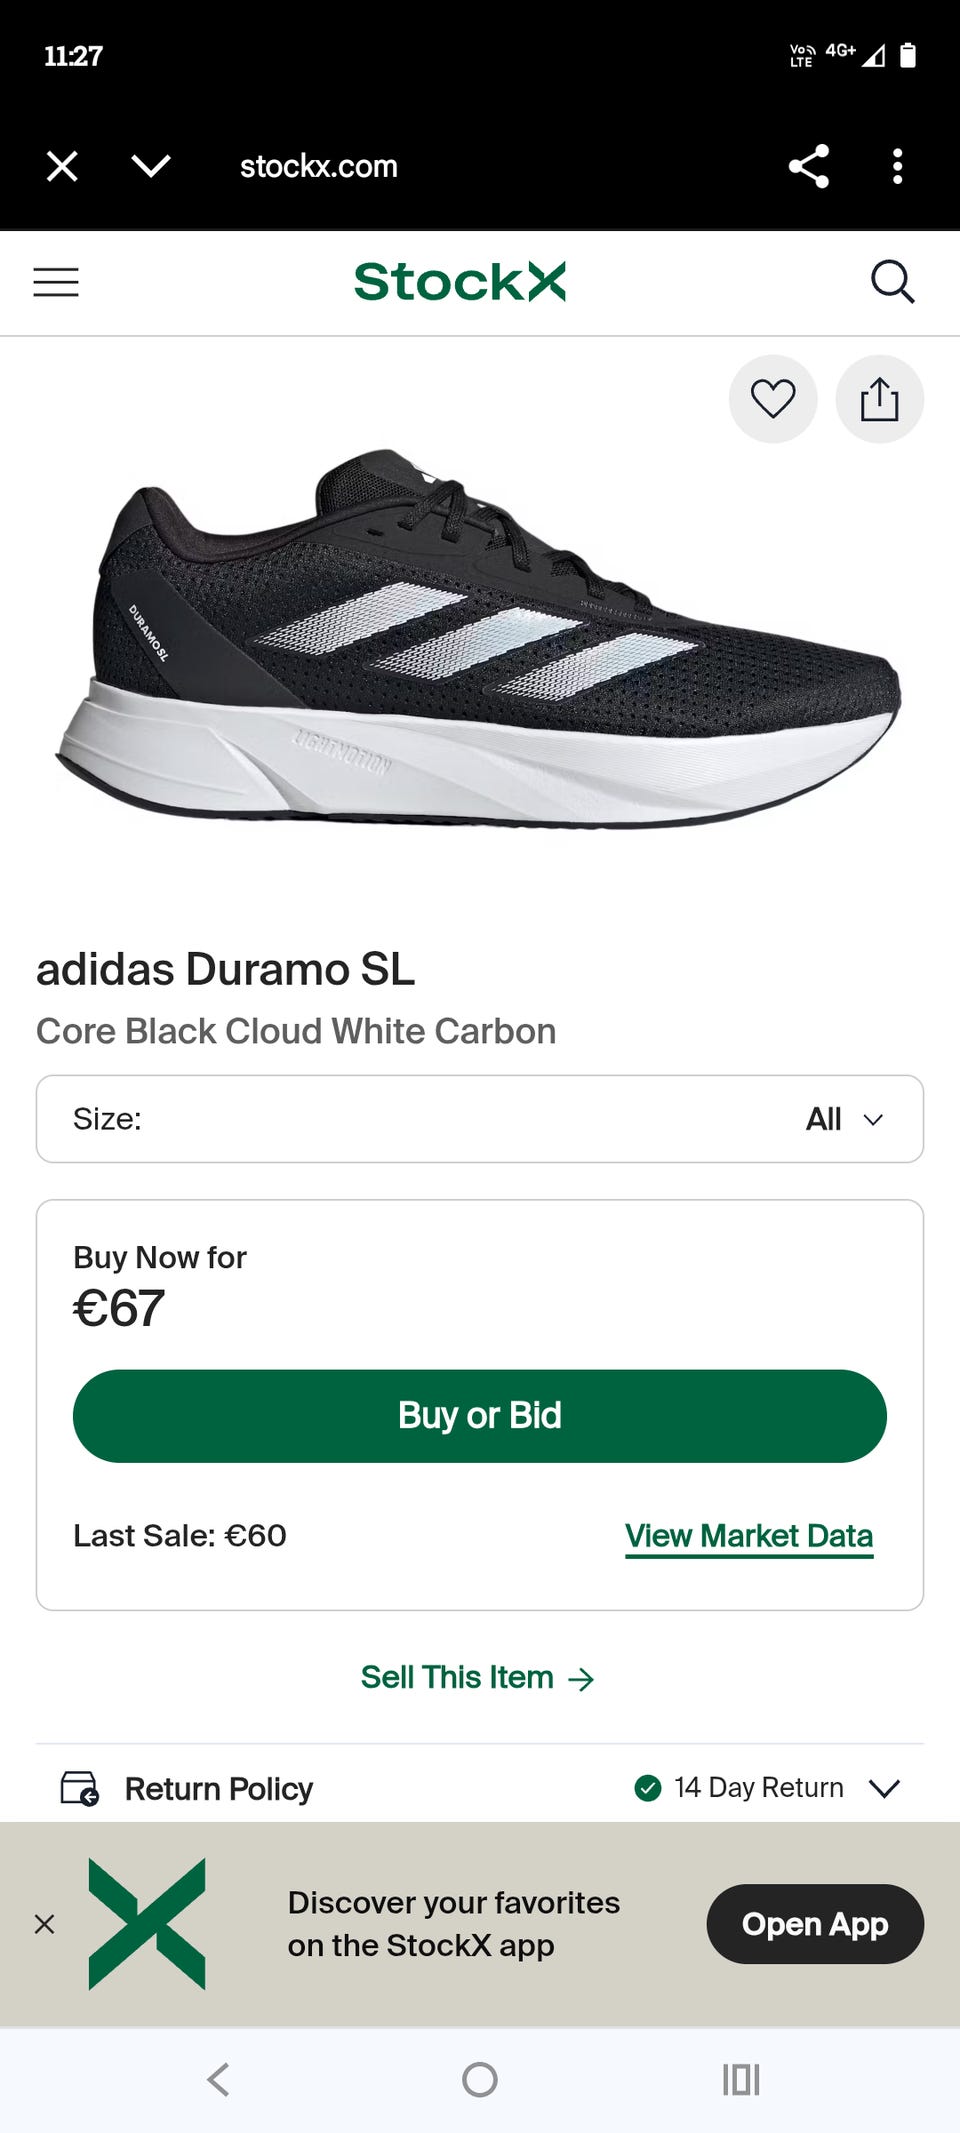Tap the StockX search magnifier icon

click(892, 282)
